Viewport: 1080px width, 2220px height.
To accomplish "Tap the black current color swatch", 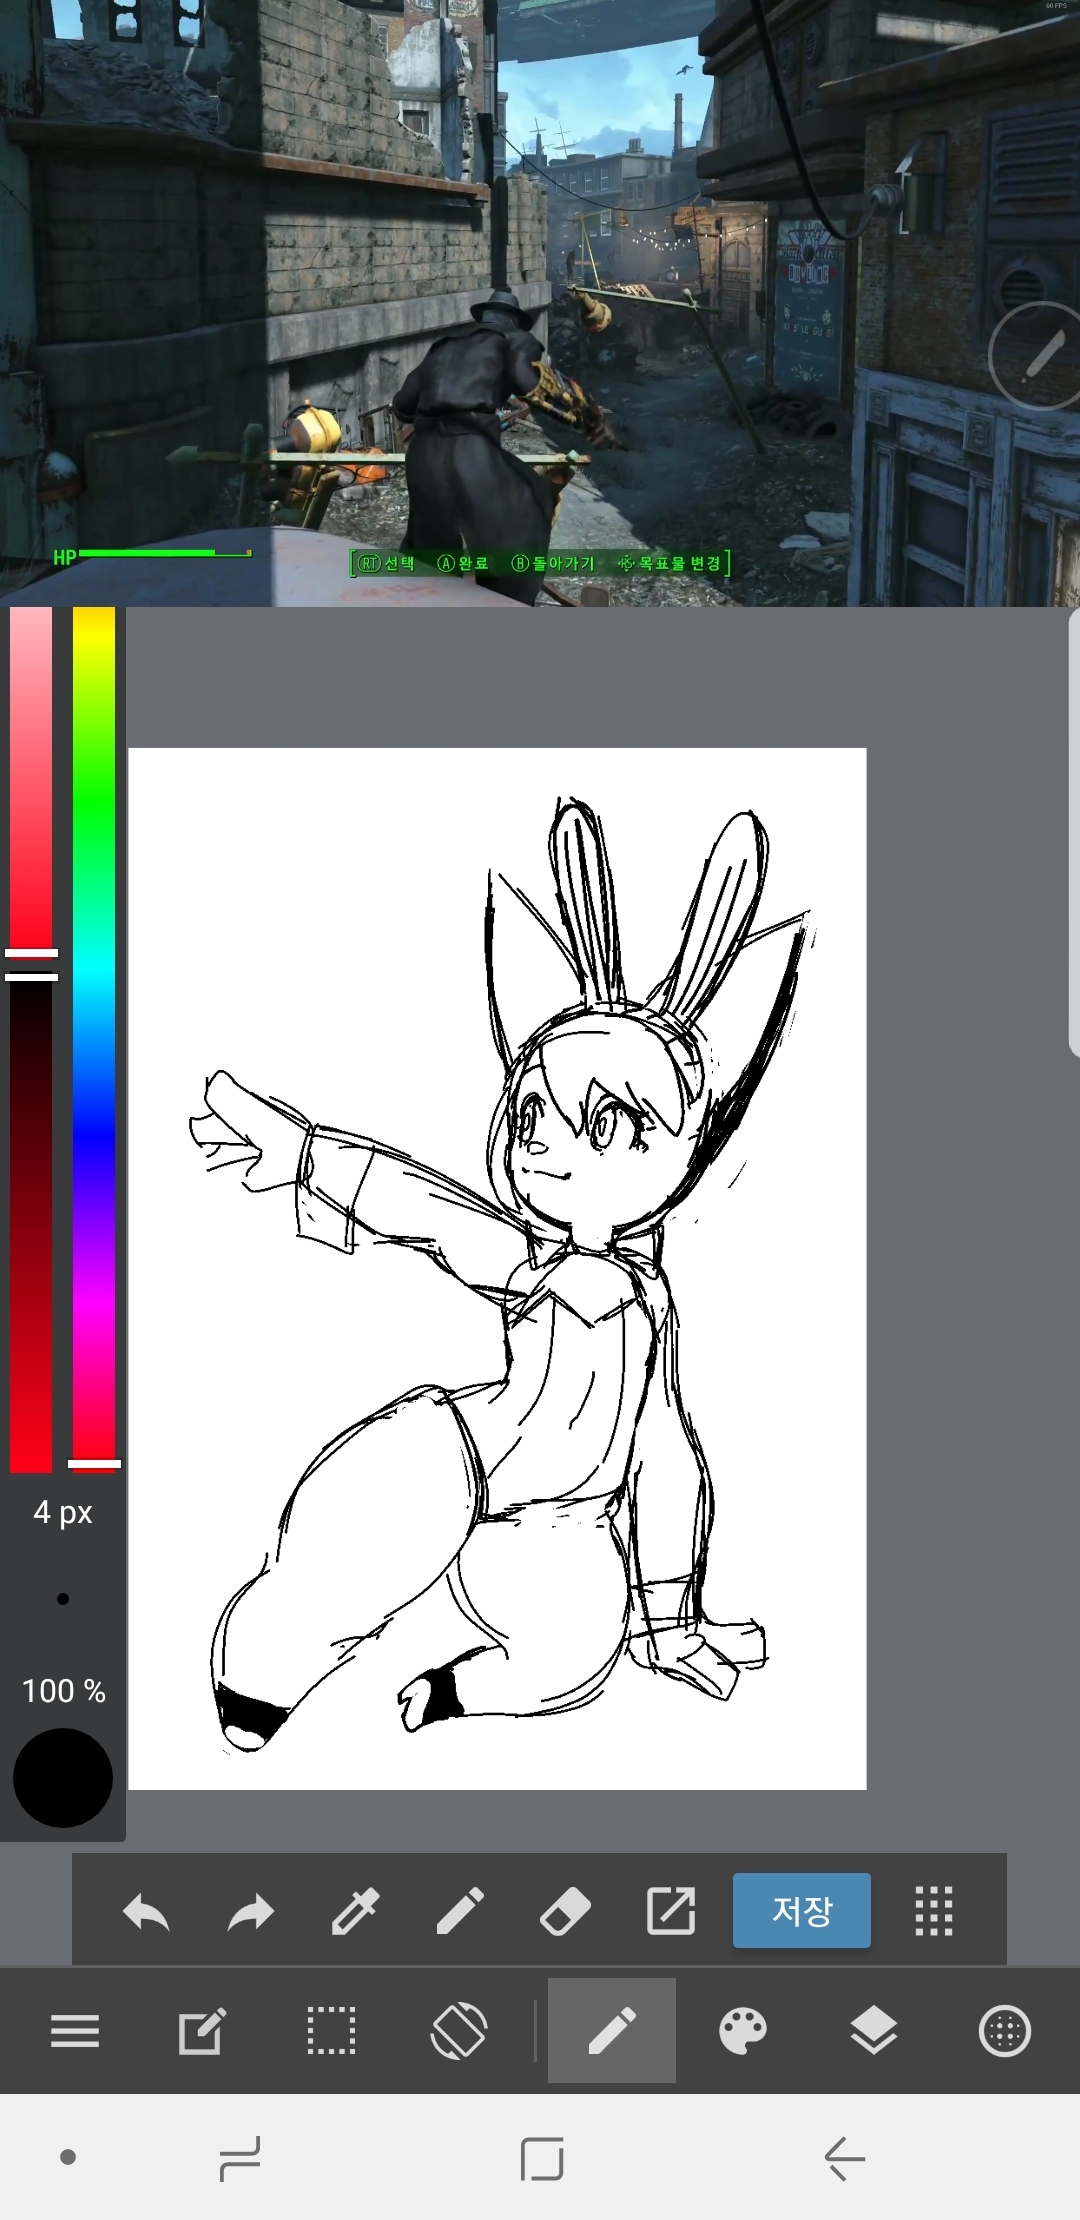I will tap(63, 1778).
